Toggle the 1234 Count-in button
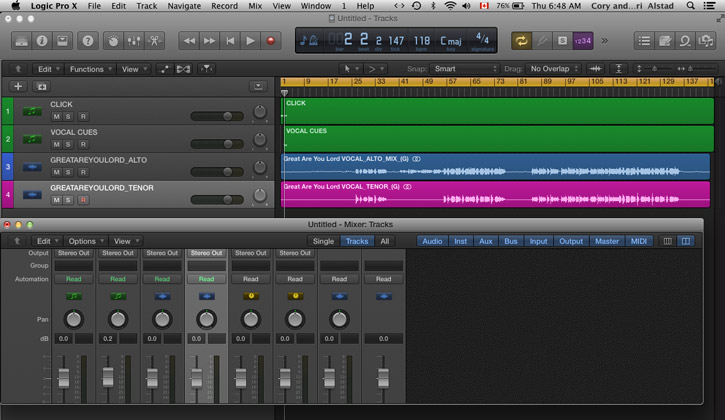This screenshot has height=420, width=725. pos(583,41)
